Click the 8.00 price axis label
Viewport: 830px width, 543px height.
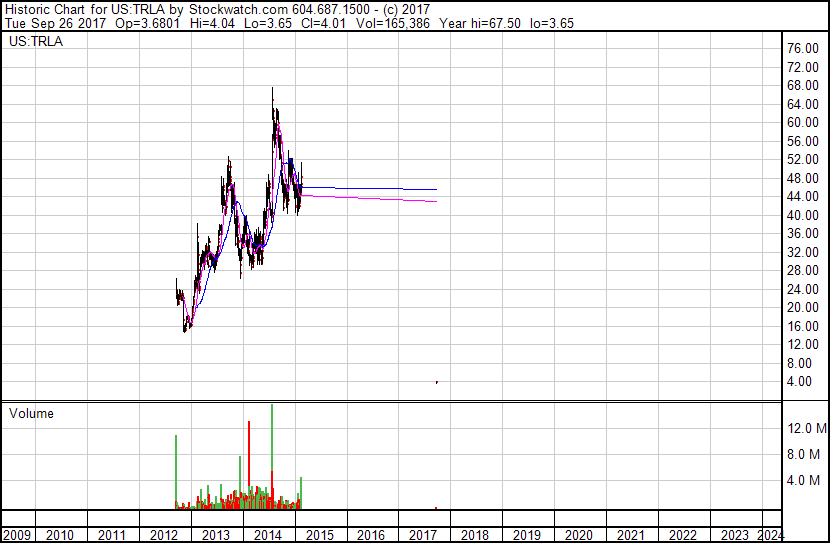[799, 363]
